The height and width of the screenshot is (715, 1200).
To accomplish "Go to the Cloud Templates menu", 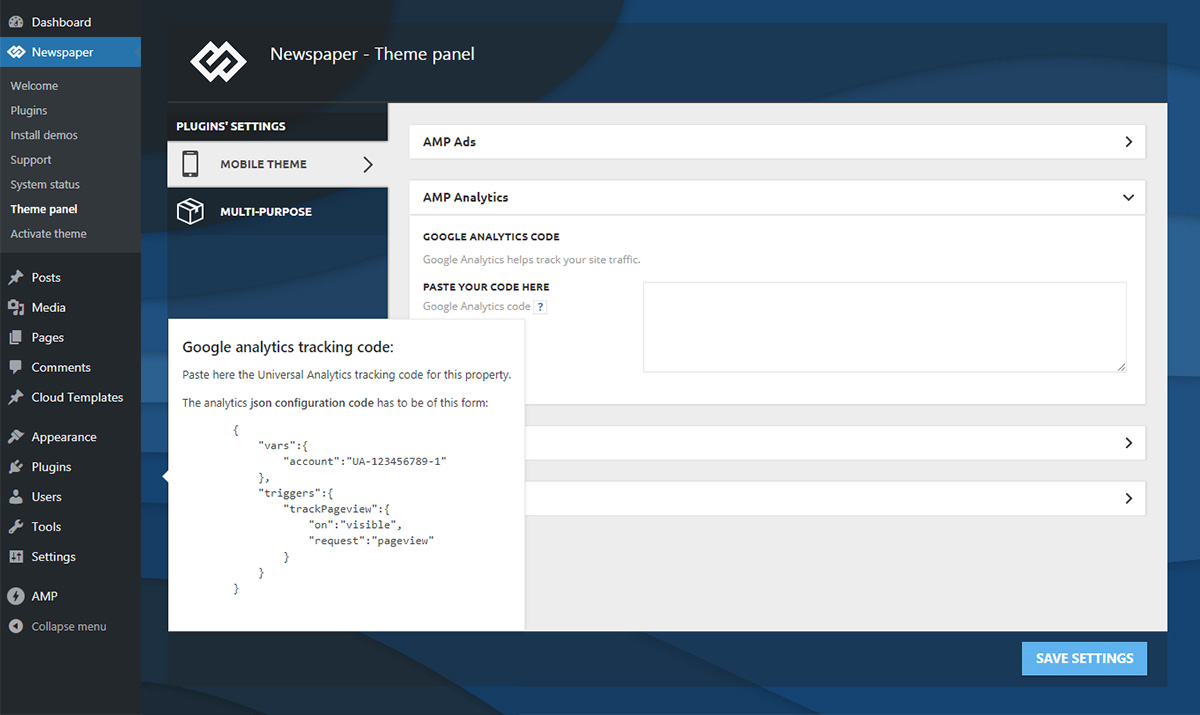I will pos(70,398).
